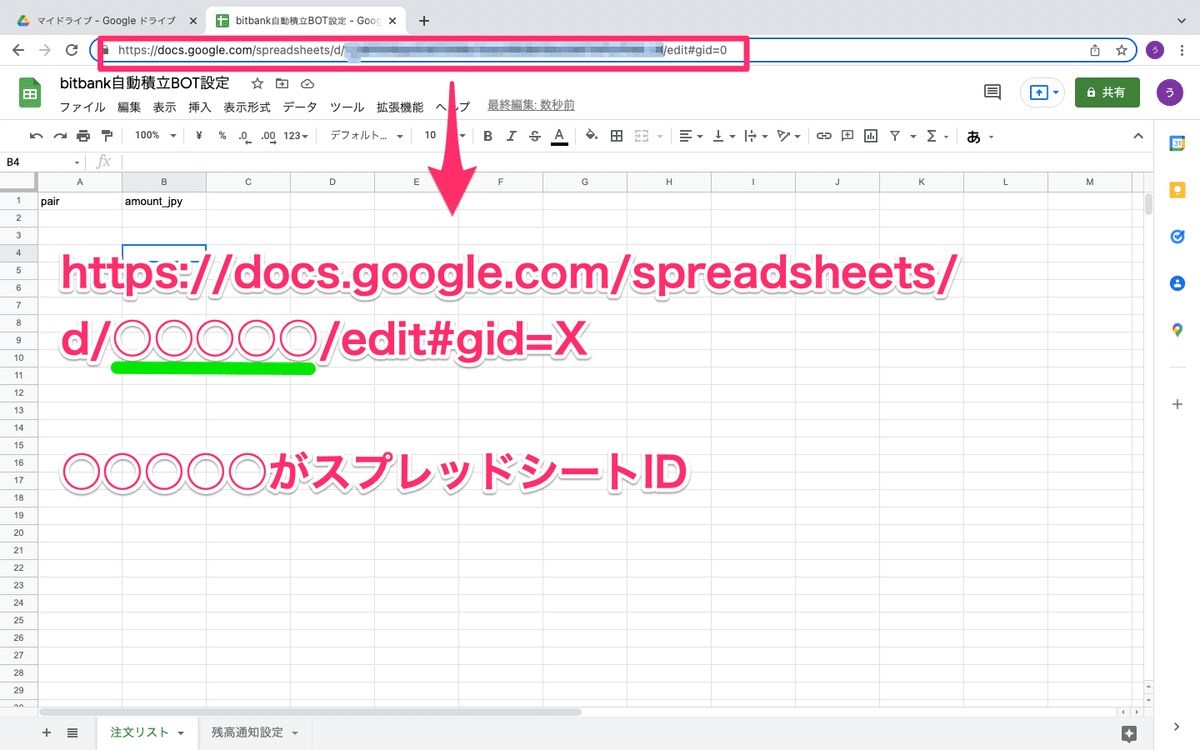Toggle bold formatting

488,136
